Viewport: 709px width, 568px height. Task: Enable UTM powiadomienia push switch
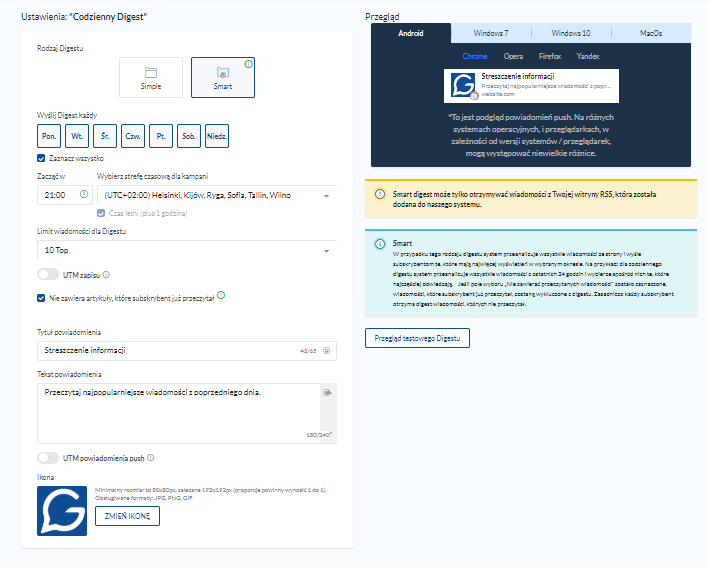(x=48, y=458)
